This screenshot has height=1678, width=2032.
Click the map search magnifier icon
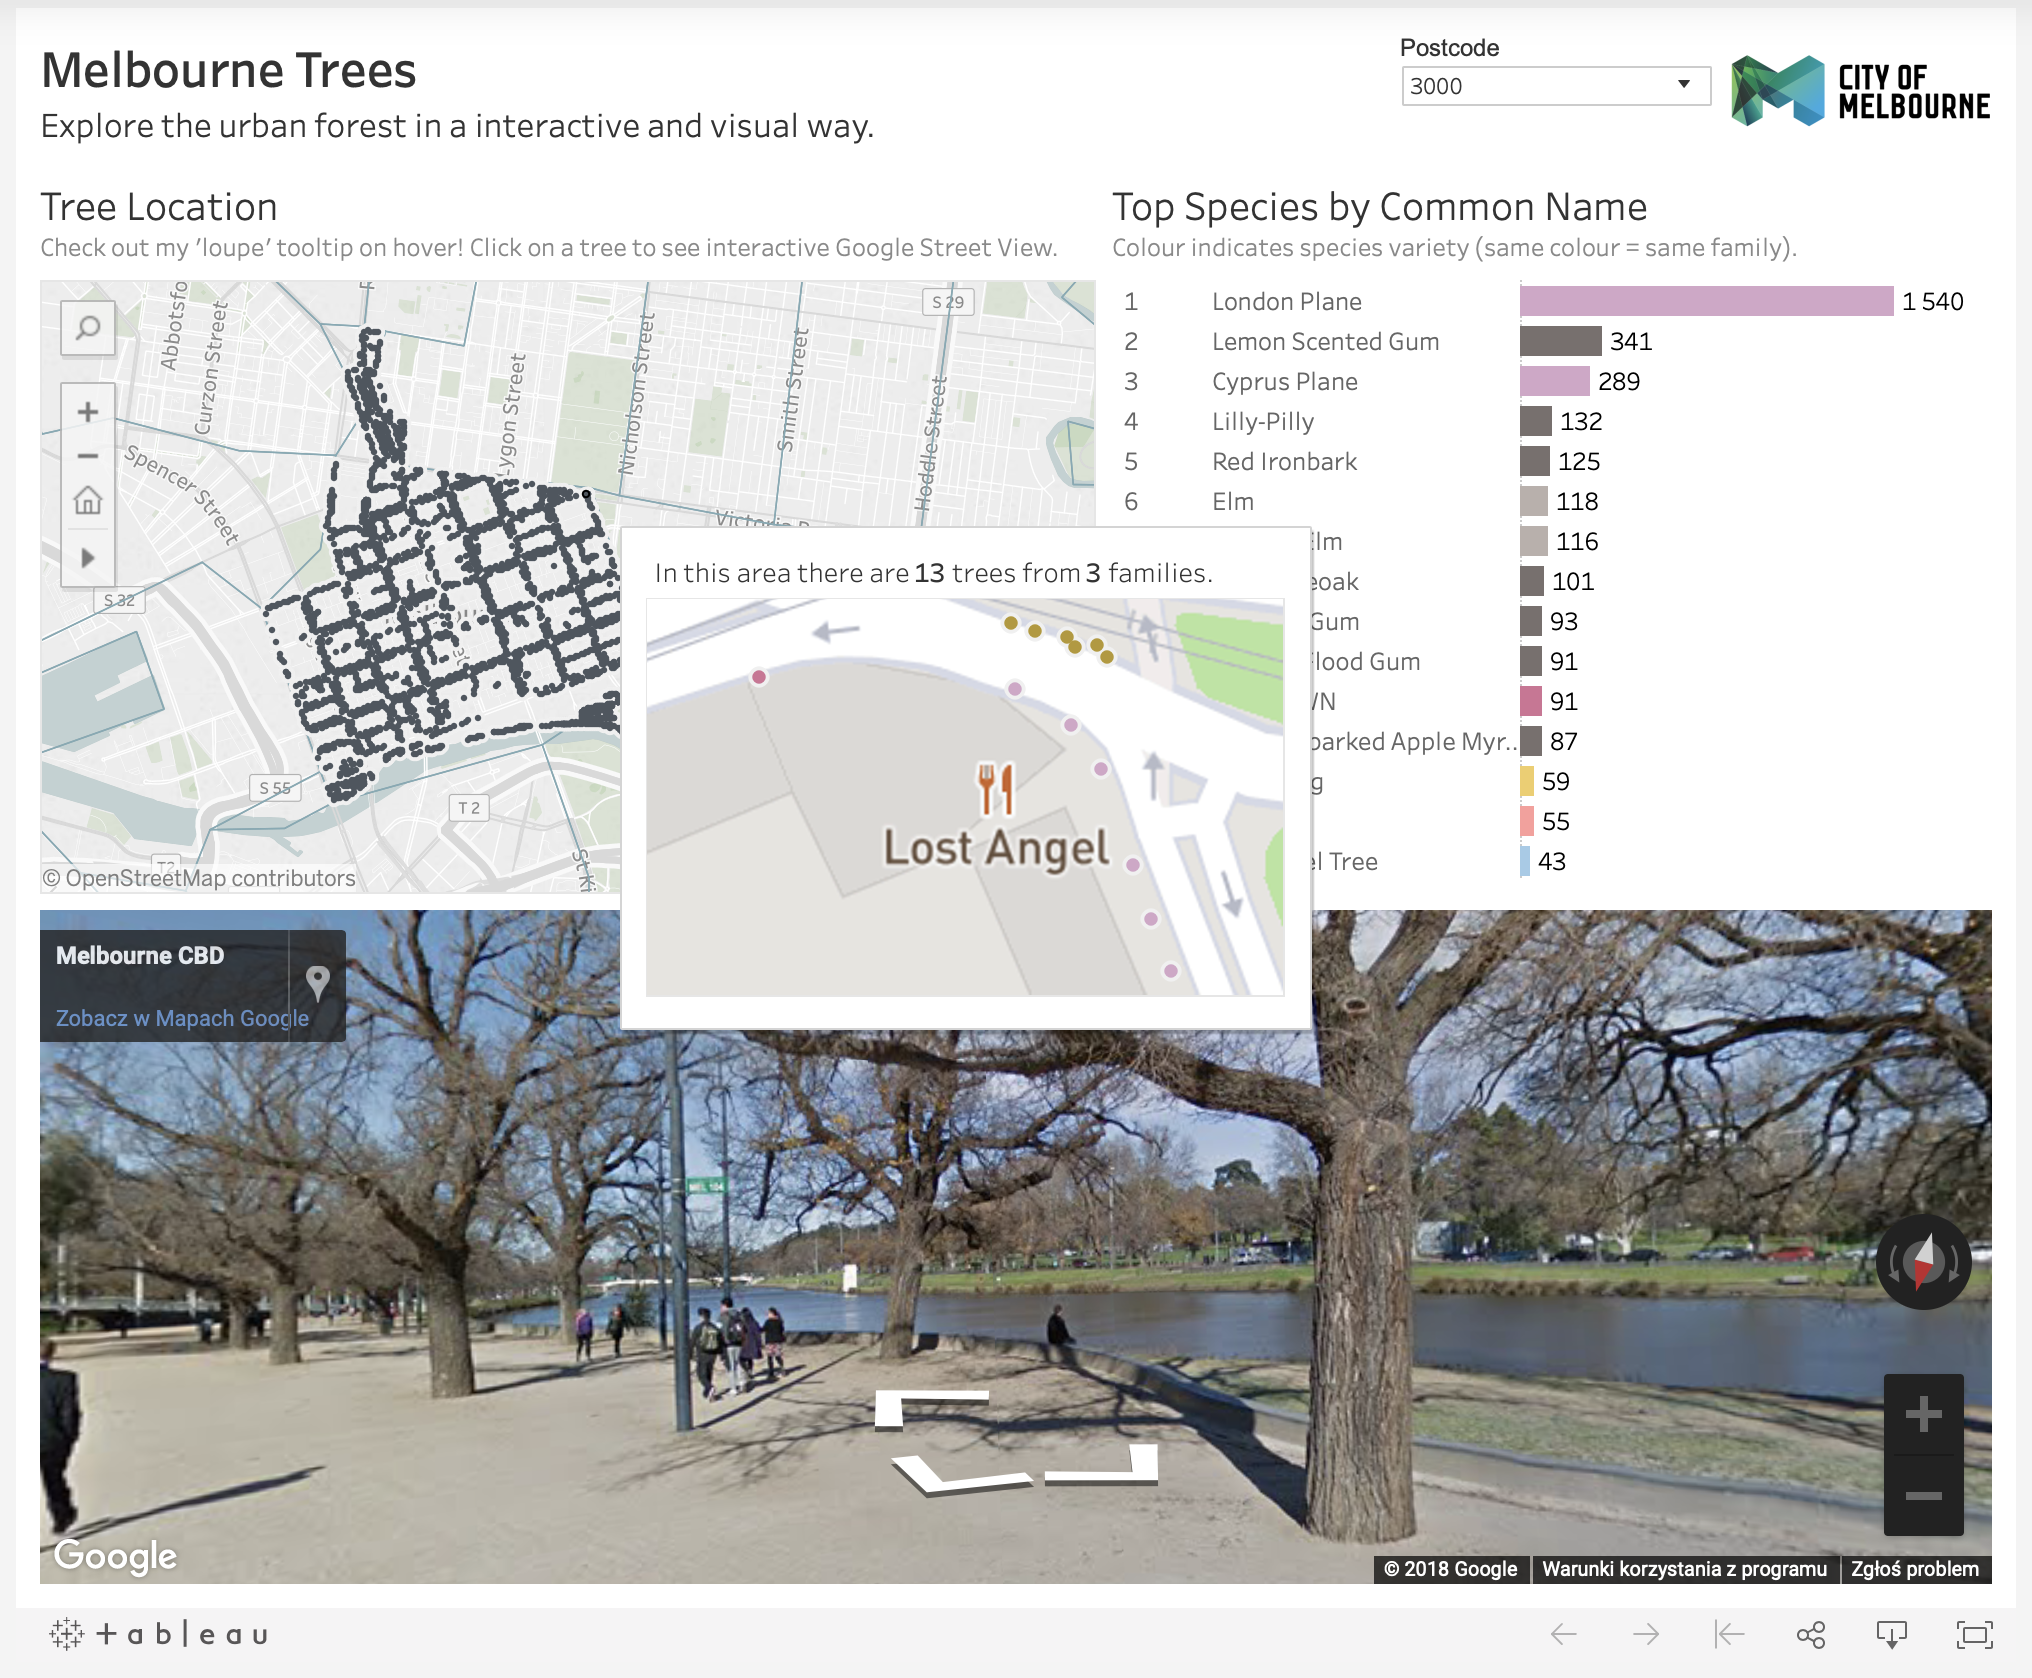pos(88,327)
